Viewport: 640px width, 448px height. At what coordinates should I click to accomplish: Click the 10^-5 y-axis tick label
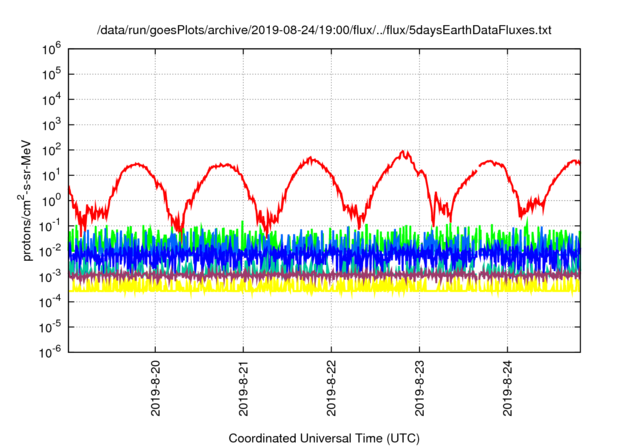[50, 327]
